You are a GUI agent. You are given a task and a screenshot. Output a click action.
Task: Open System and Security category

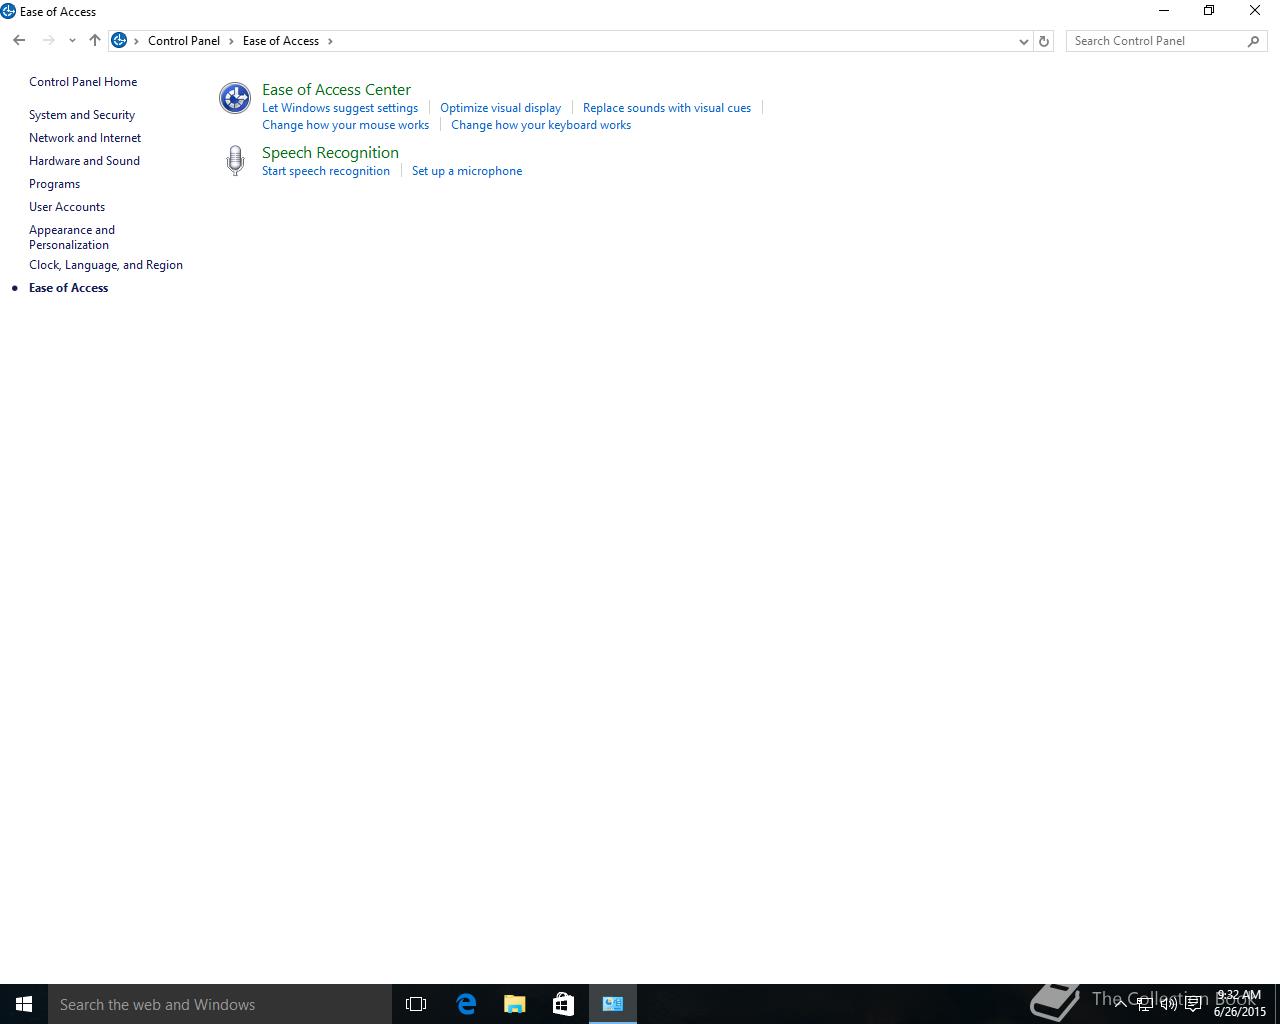82,115
